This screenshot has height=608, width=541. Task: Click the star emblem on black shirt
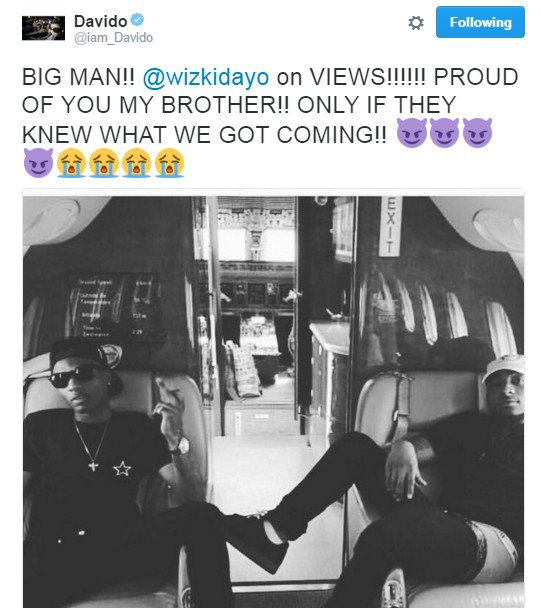coord(122,468)
